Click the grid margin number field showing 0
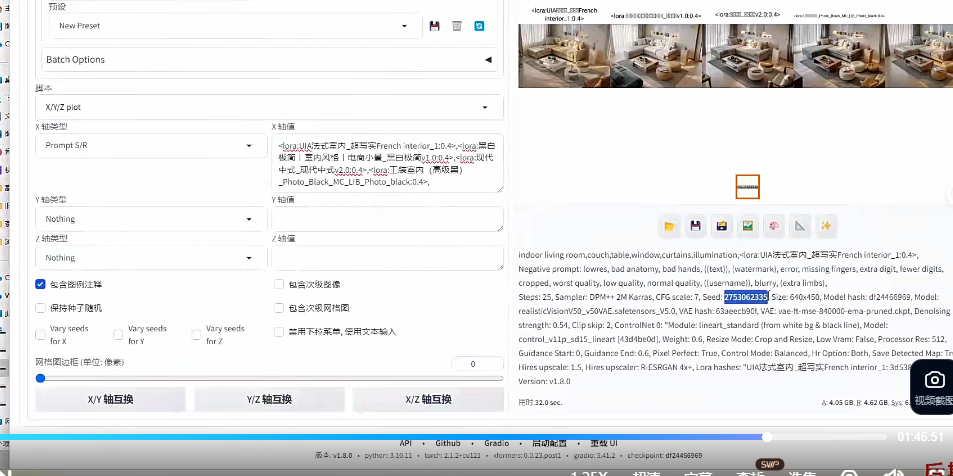 coord(477,364)
